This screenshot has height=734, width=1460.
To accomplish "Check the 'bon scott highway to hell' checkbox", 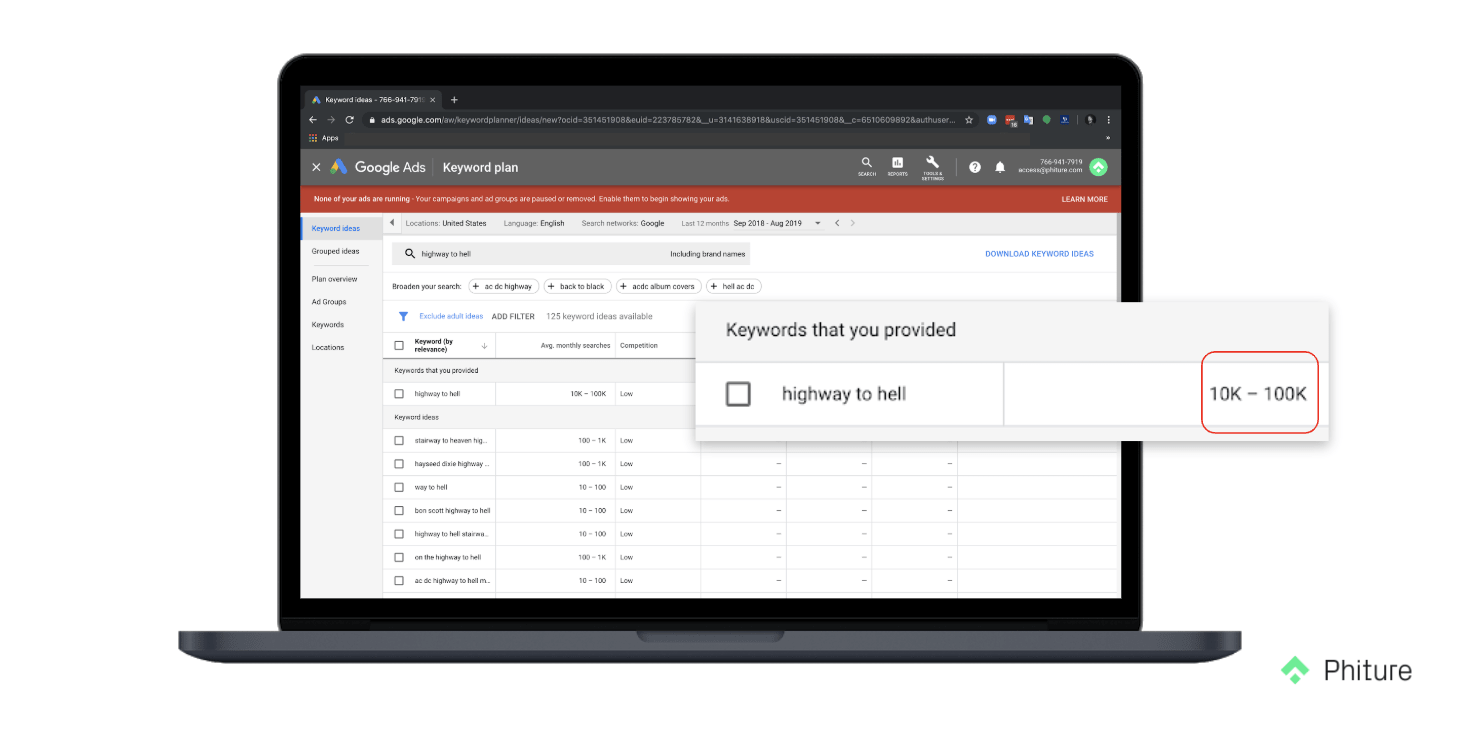I will click(399, 510).
